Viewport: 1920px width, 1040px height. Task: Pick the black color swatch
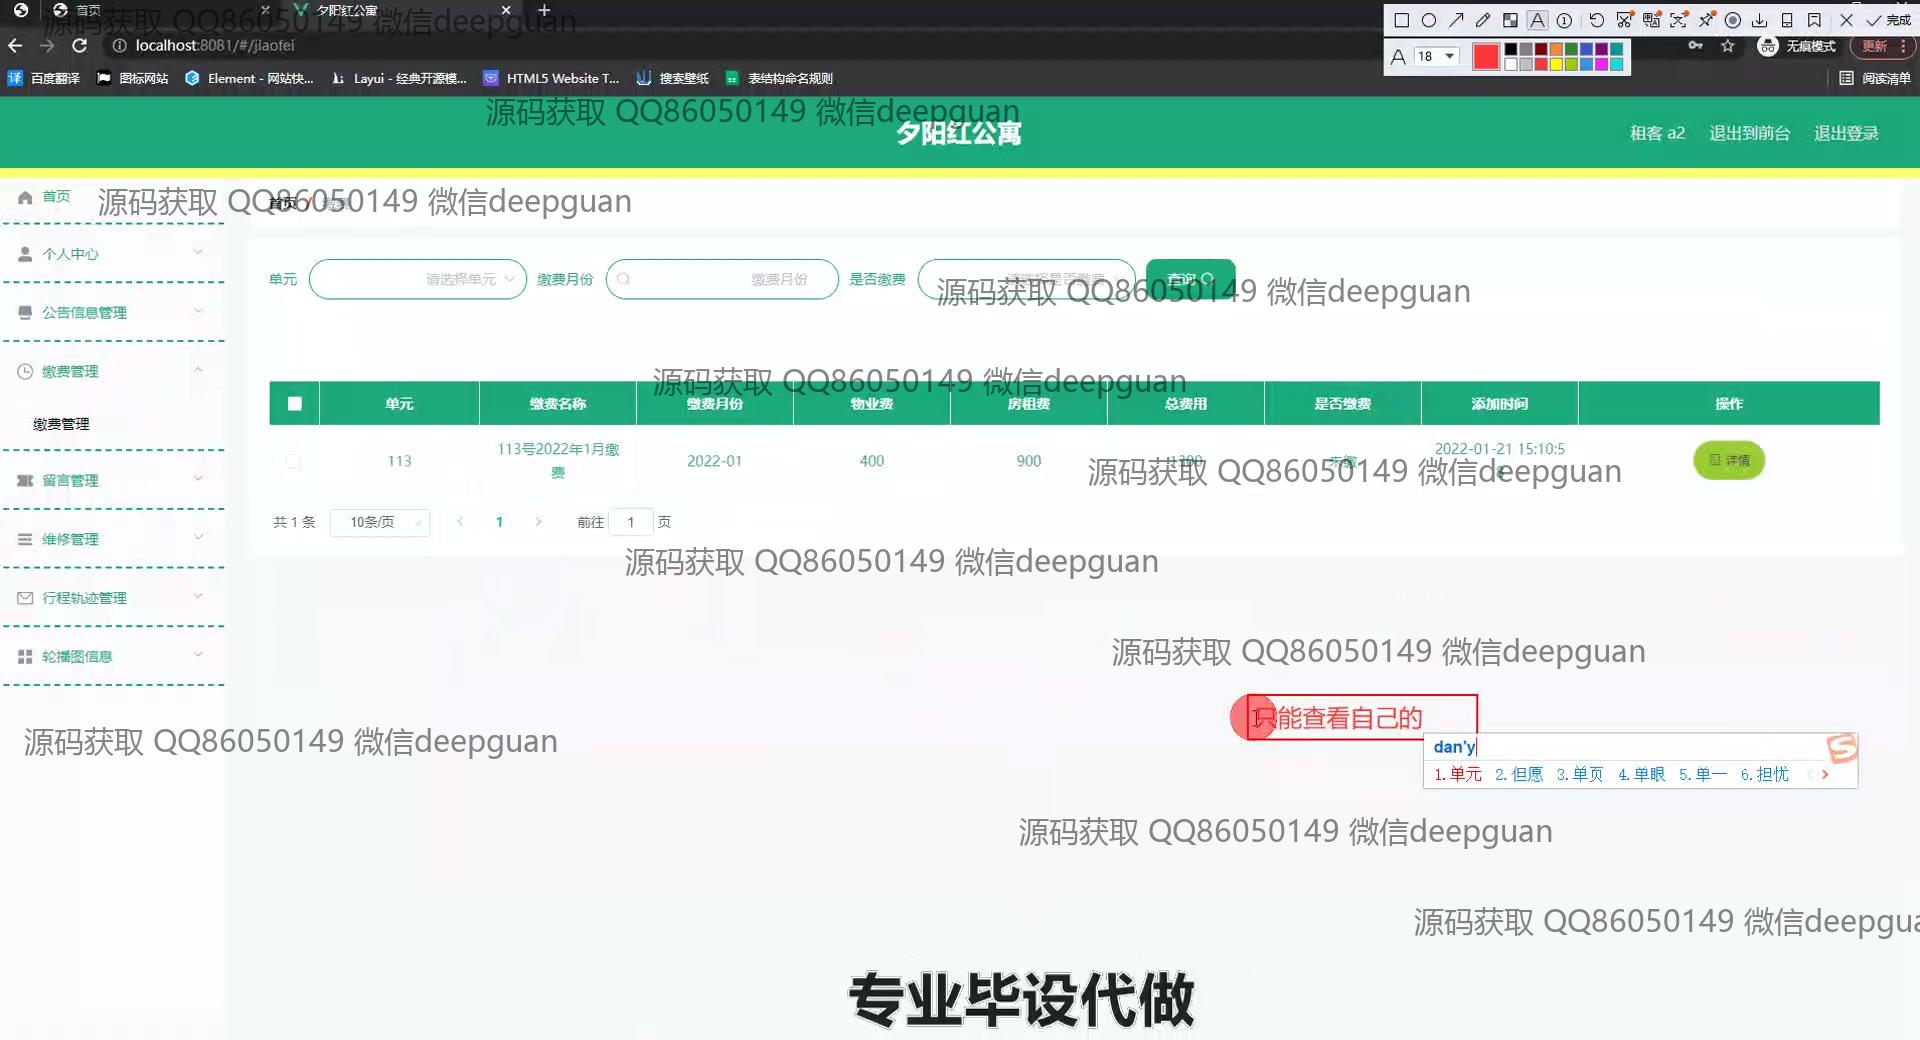point(1511,49)
